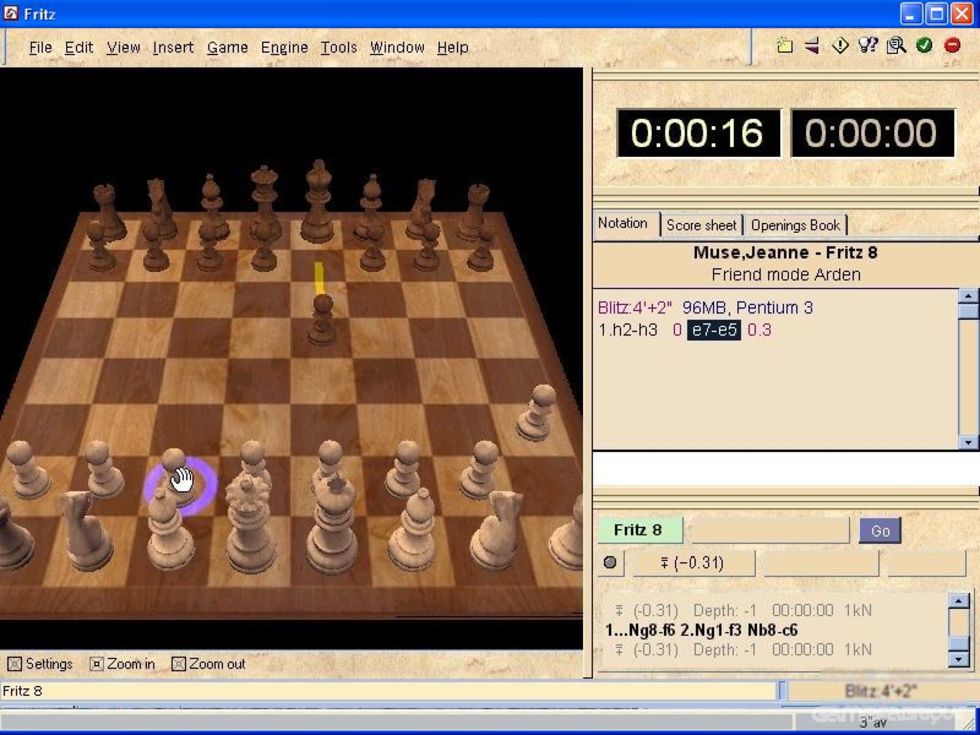Click the white knight on g1
980x735 pixels.
pyautogui.click(x=496, y=531)
